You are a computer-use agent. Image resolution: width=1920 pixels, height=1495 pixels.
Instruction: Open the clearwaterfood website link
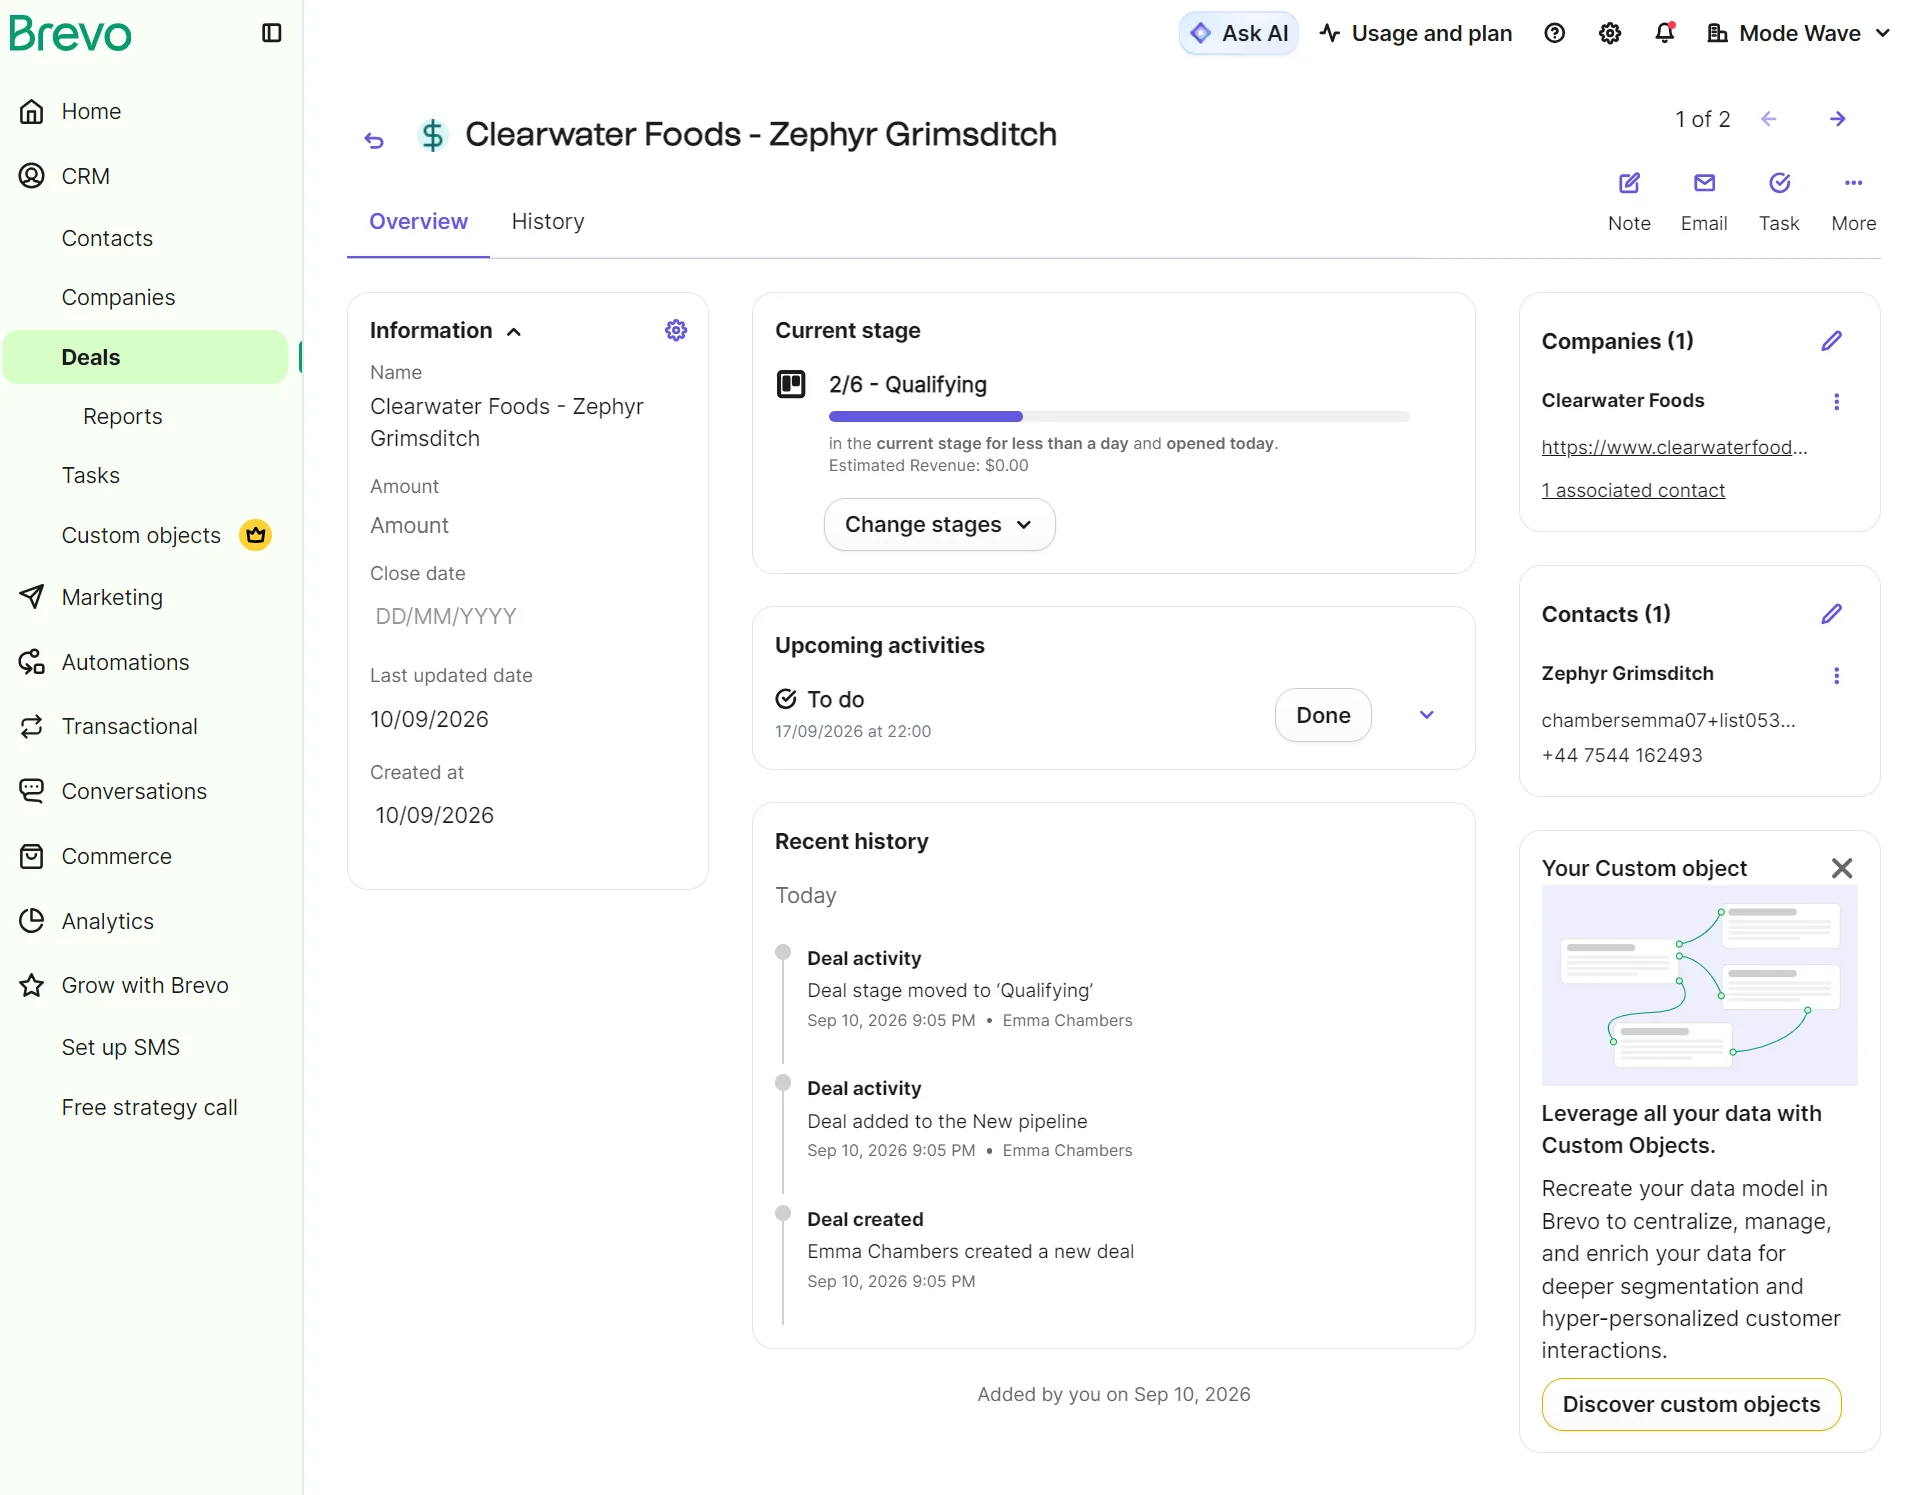(1674, 447)
